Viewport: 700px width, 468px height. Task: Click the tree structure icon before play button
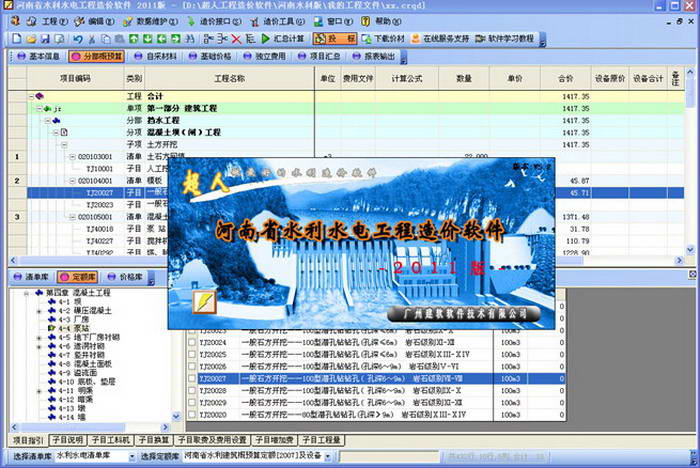250,39
